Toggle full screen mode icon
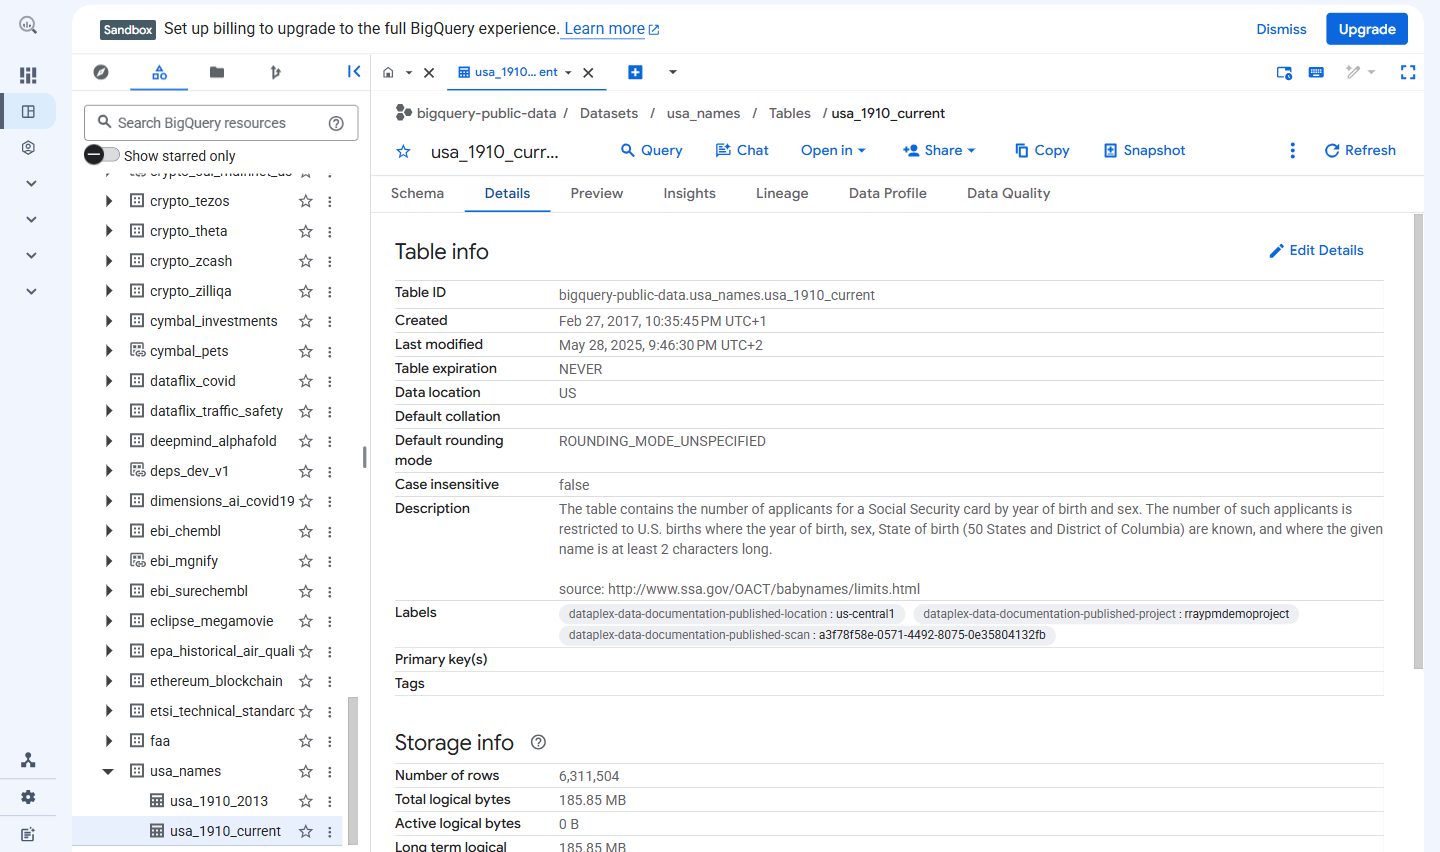 point(1408,72)
